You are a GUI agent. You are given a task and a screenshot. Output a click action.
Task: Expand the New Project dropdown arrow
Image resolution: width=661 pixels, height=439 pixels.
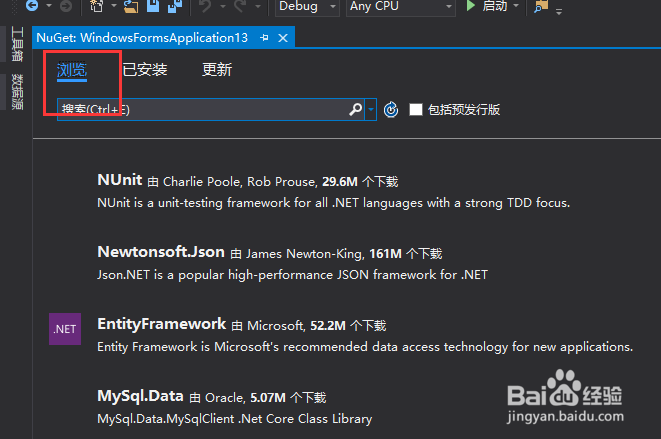click(114, 6)
